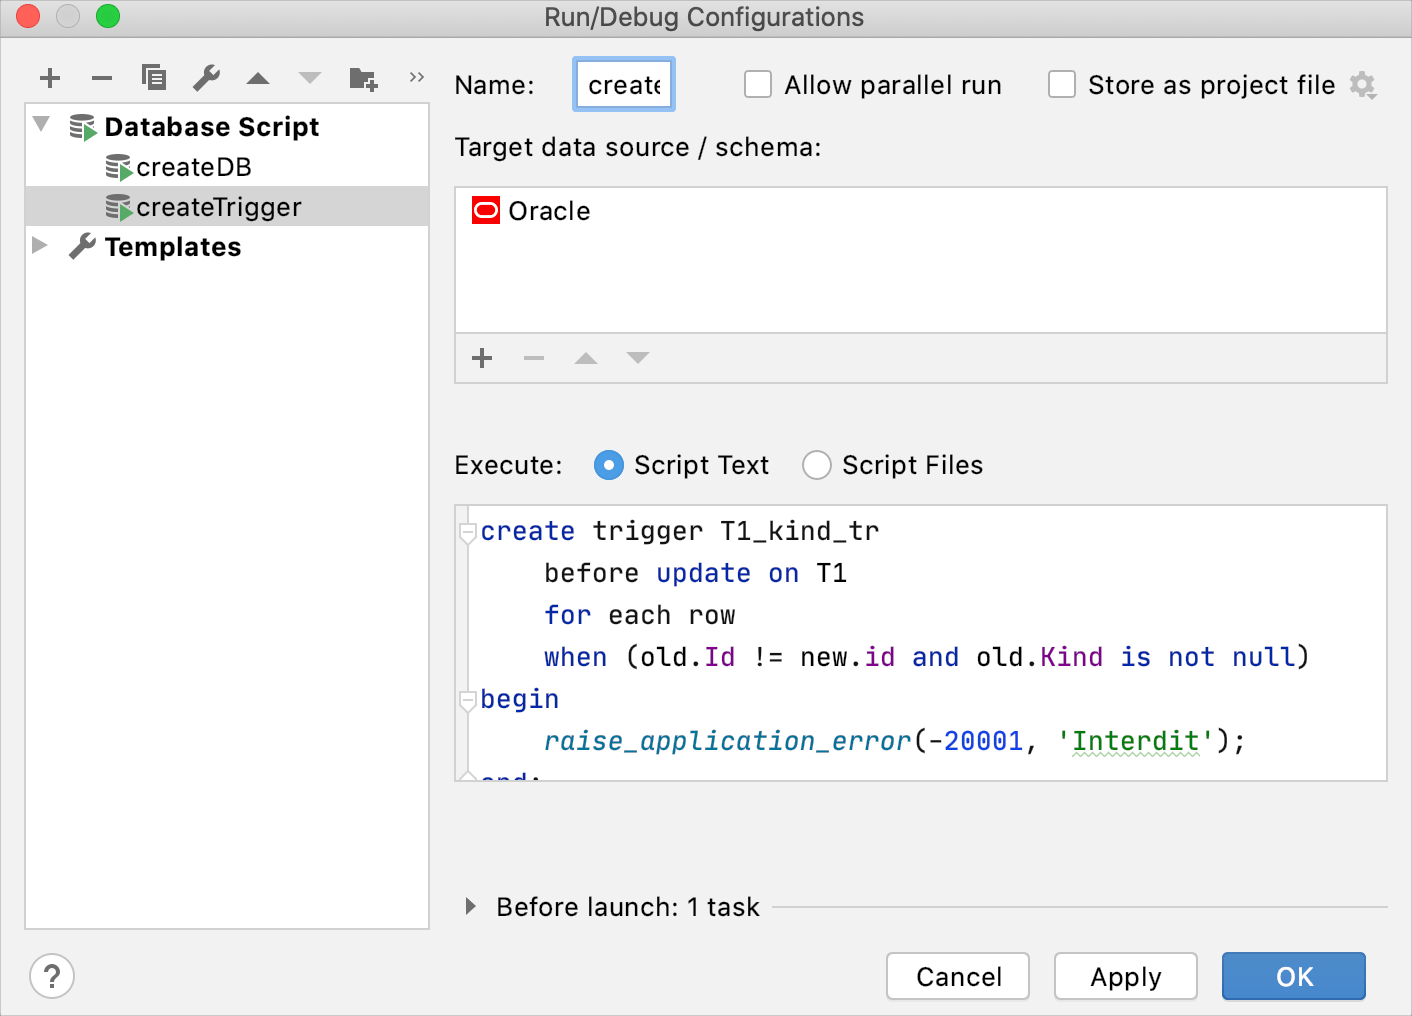Select Oracle in target data source list
The height and width of the screenshot is (1016, 1412).
click(x=921, y=211)
